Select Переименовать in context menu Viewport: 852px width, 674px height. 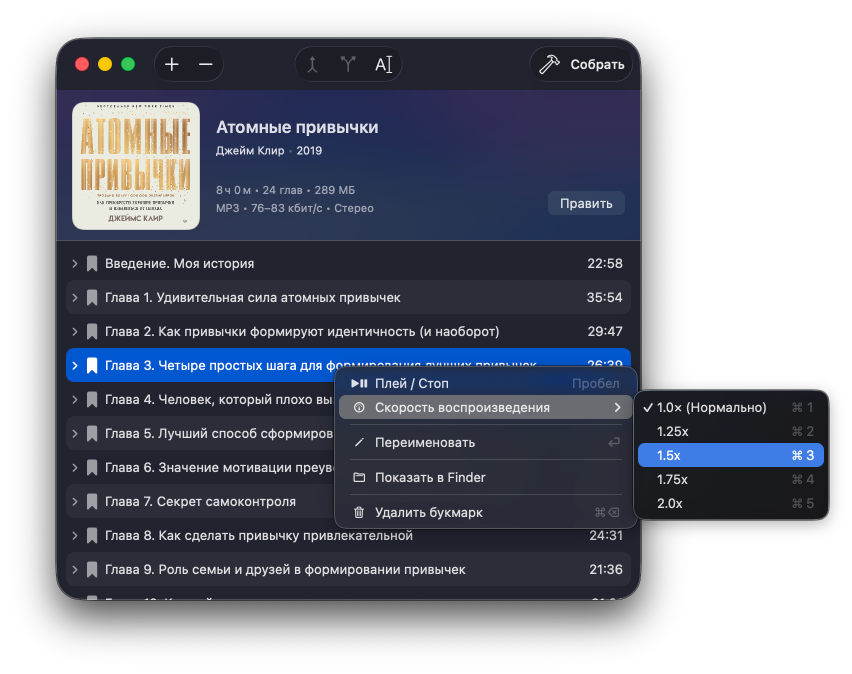coord(425,442)
